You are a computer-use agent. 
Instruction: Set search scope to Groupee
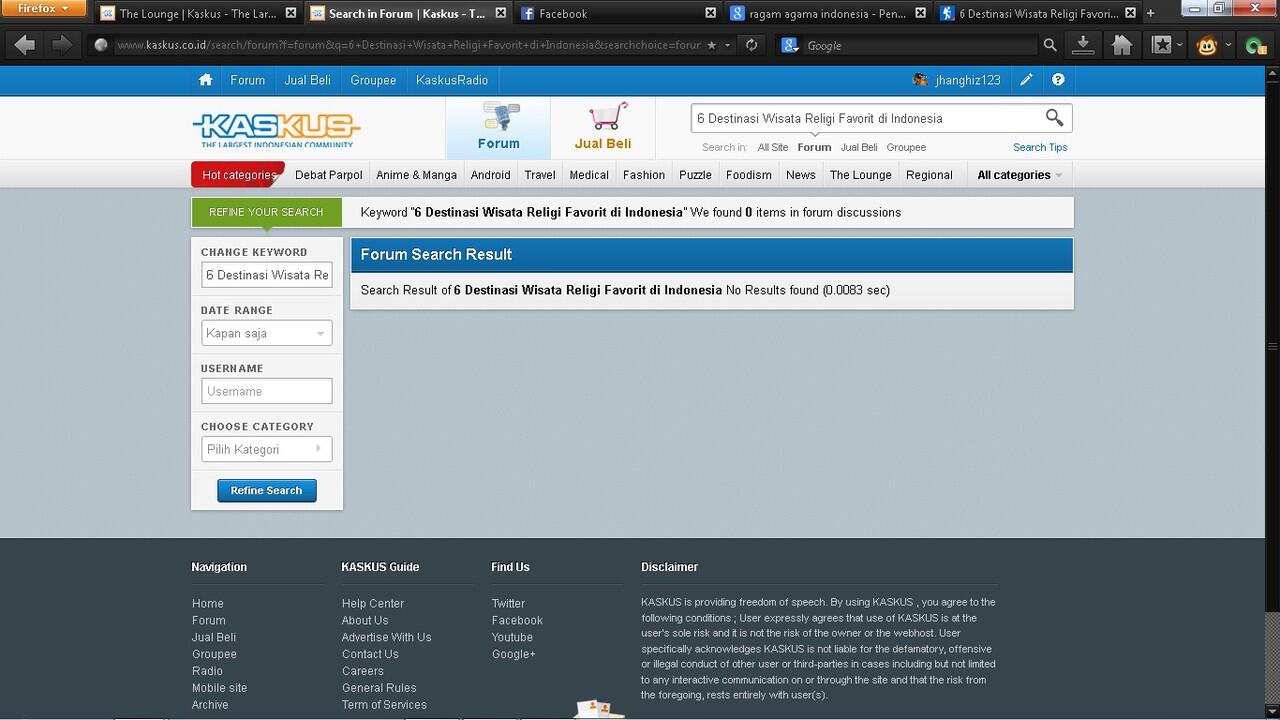(x=906, y=147)
